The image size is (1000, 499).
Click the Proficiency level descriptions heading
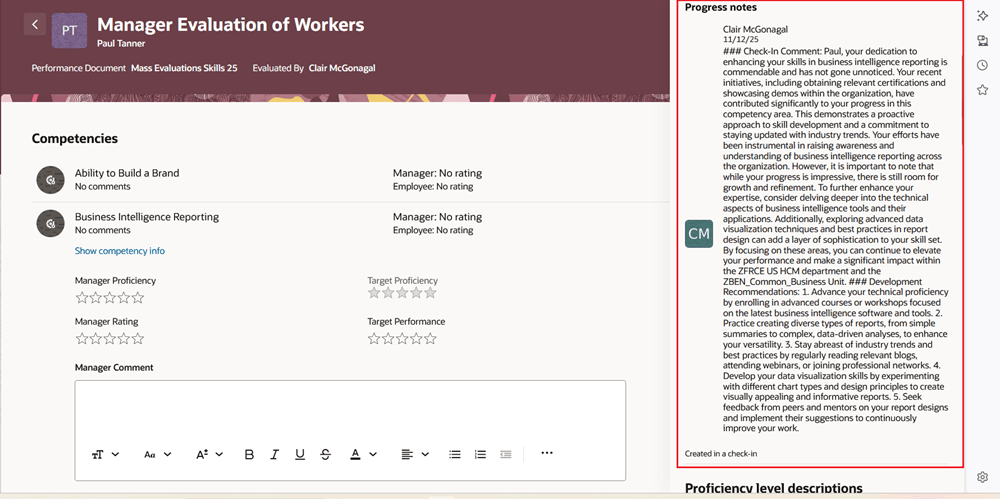click(774, 489)
